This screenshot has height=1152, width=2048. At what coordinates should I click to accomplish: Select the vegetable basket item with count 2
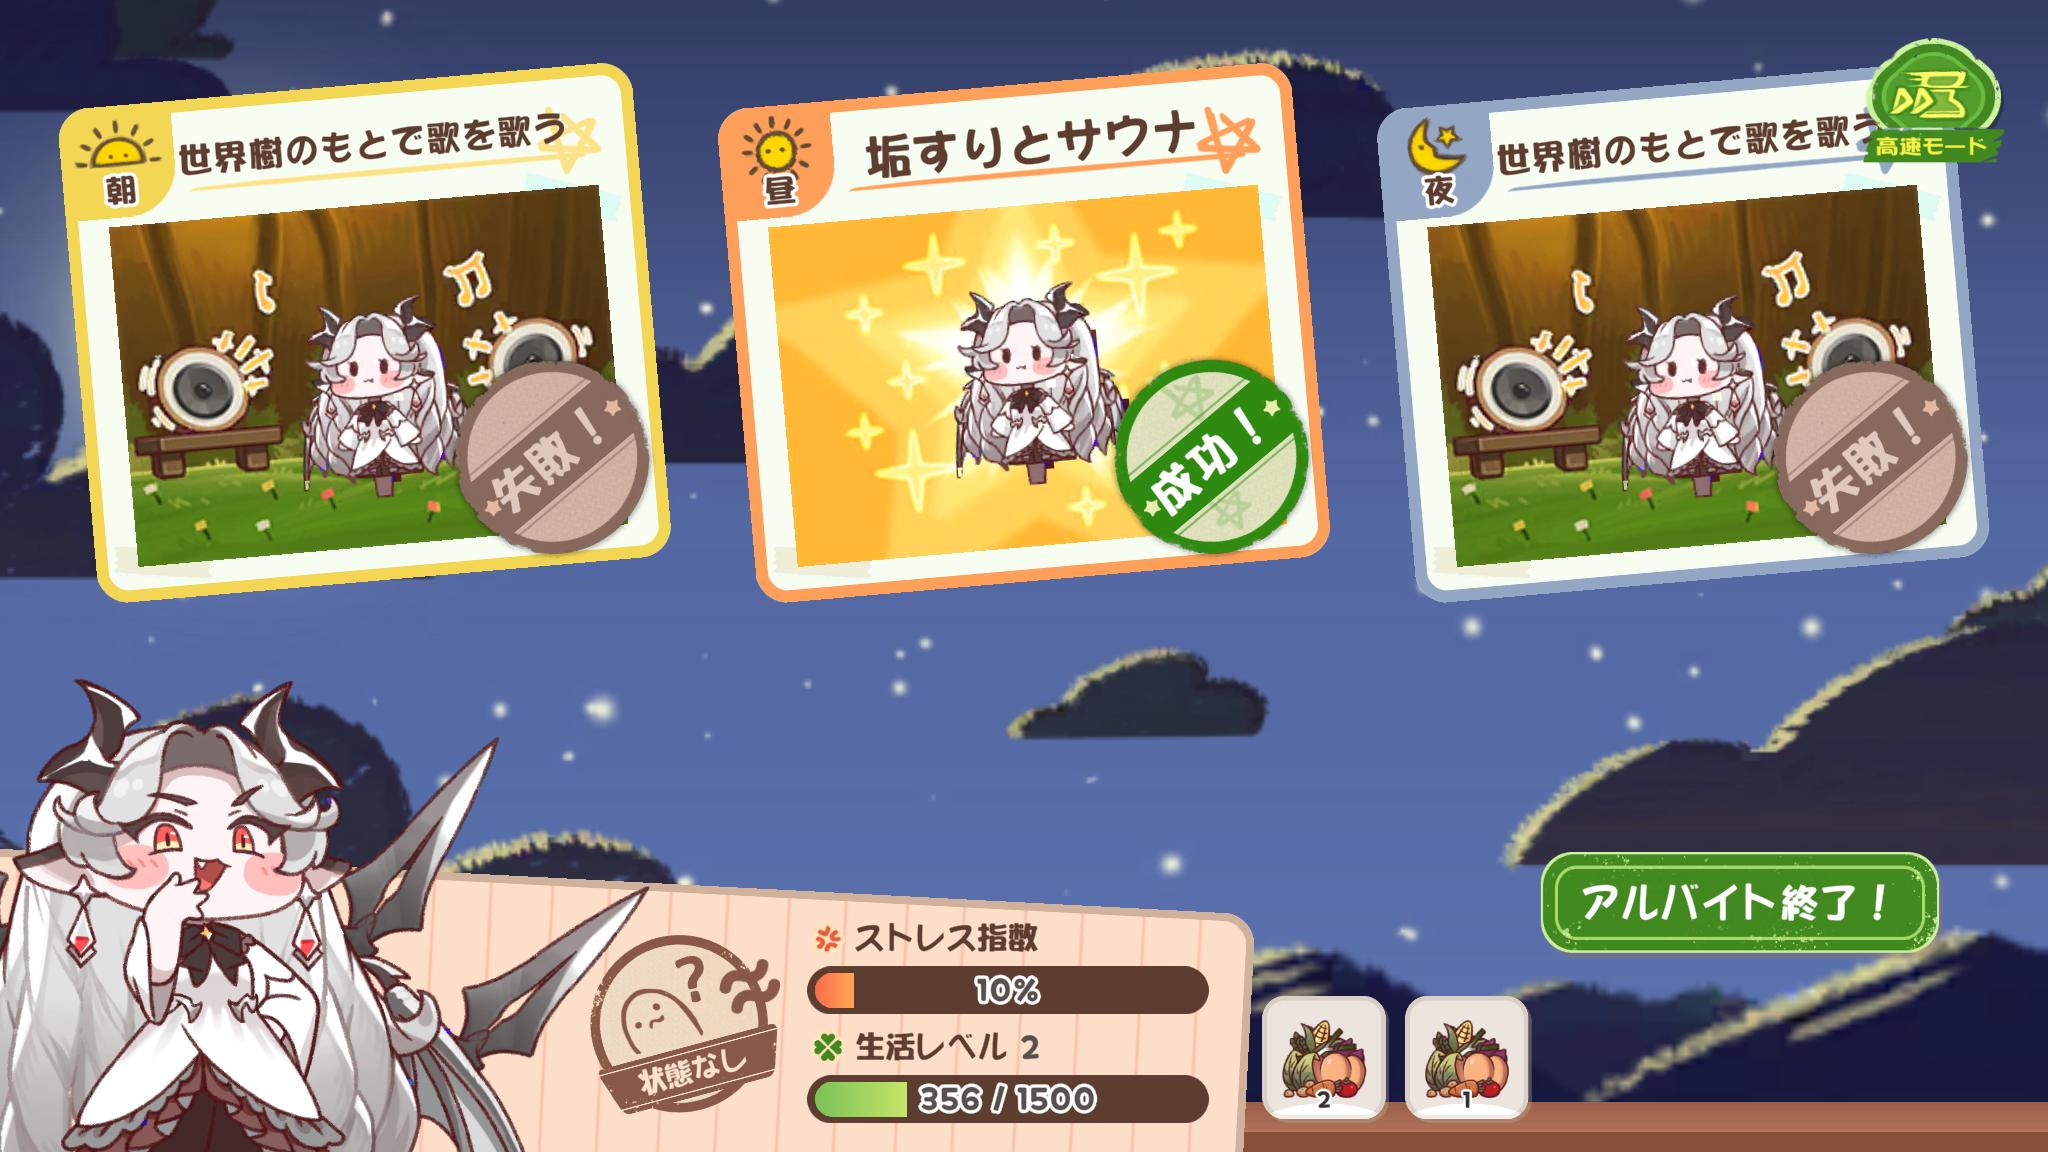1324,1058
